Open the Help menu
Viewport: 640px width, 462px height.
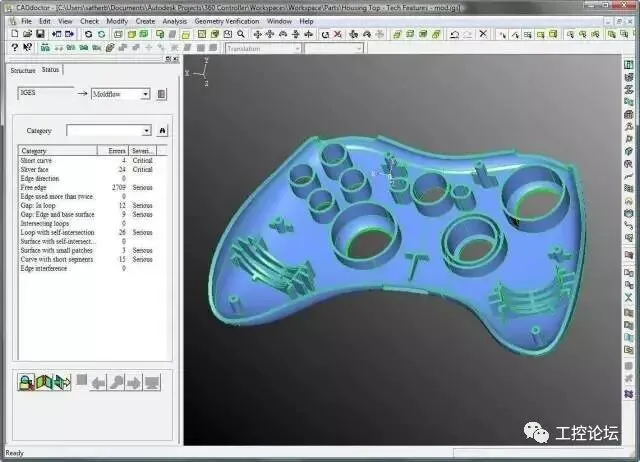coord(306,21)
